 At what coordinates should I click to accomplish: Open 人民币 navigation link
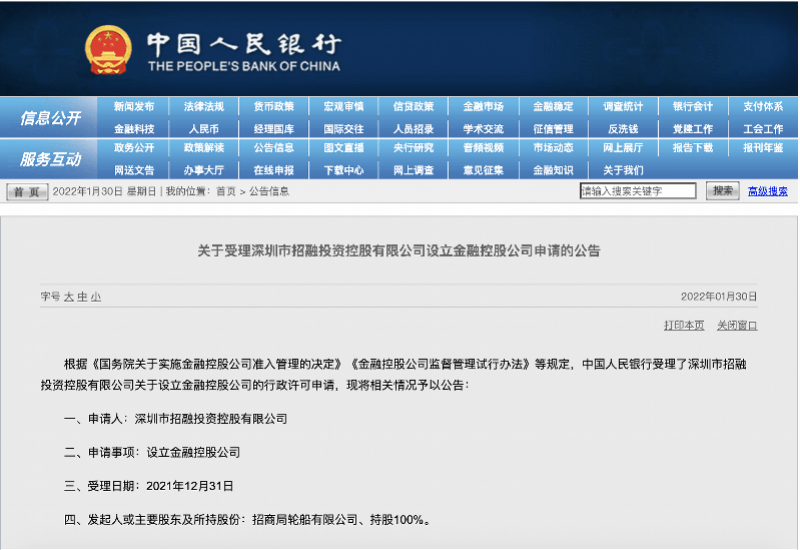point(204,129)
